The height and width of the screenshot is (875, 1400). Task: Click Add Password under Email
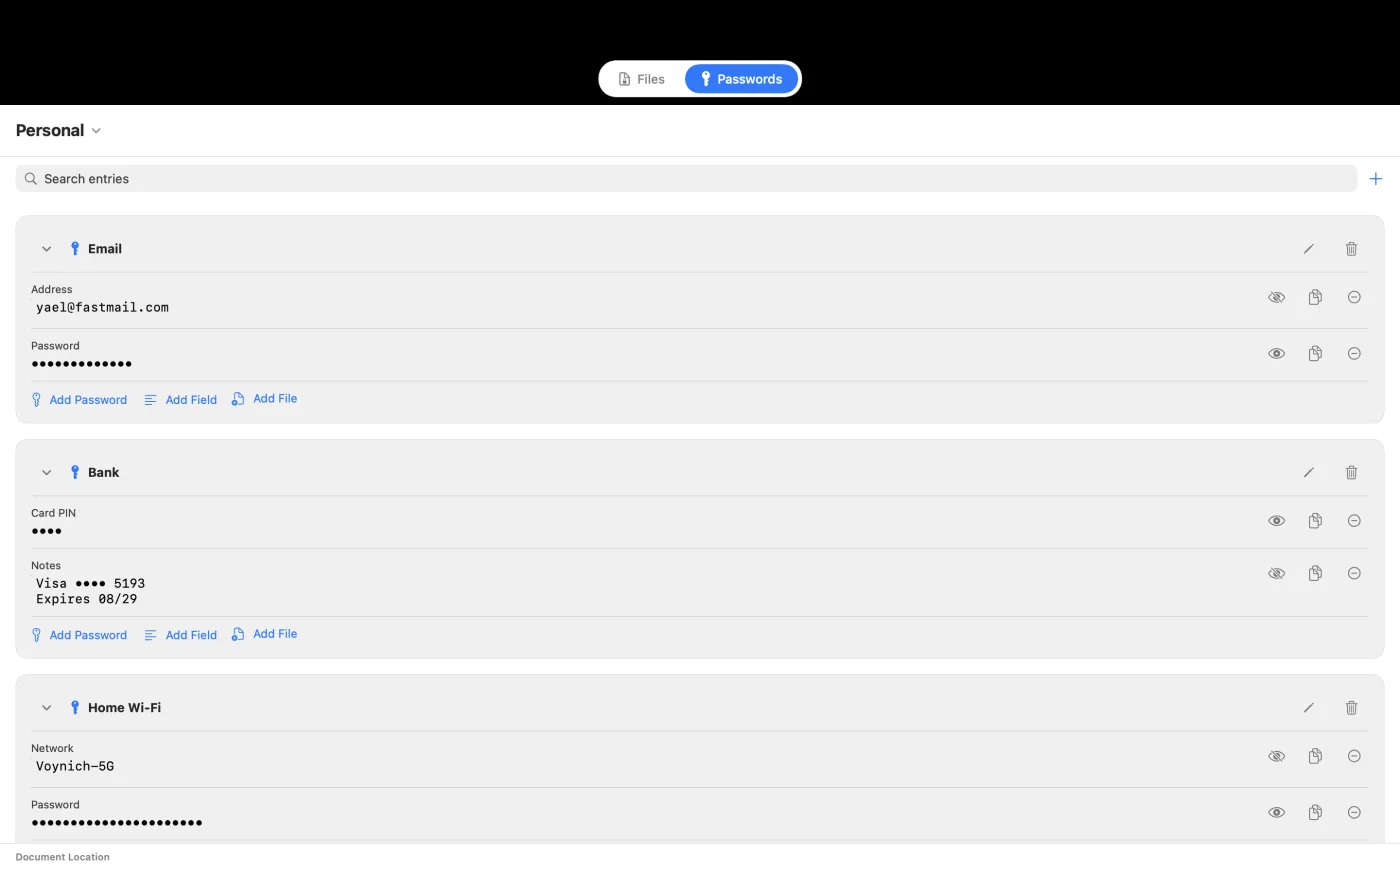79,400
